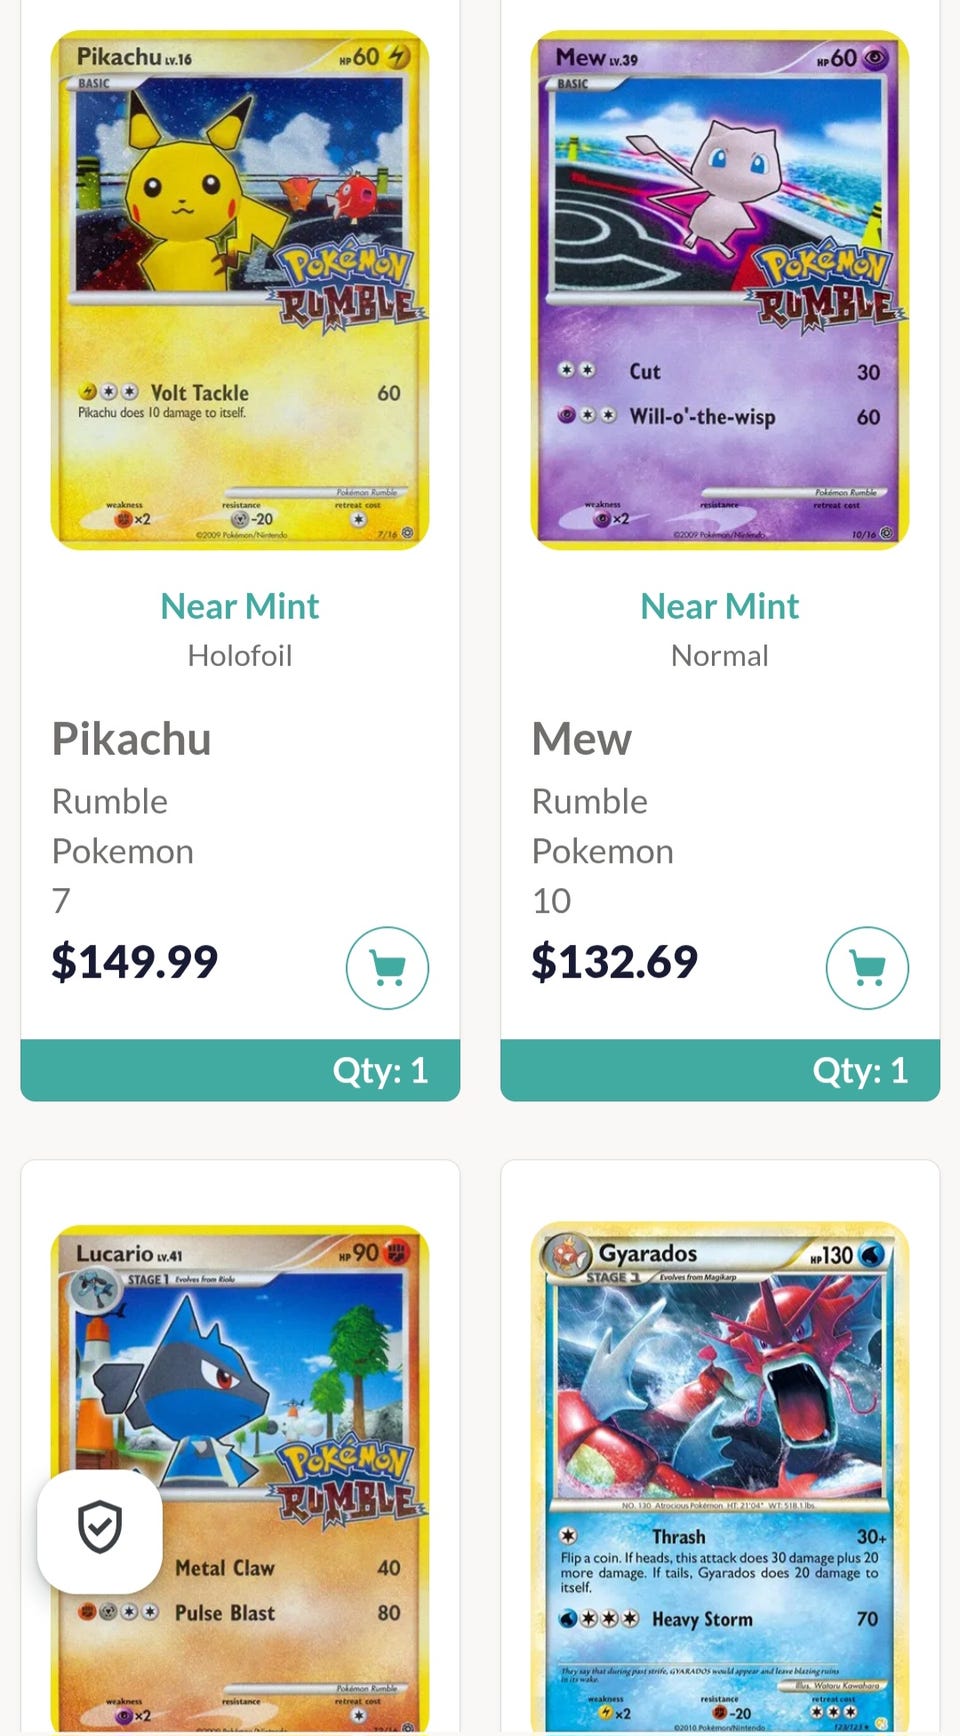This screenshot has width=960, height=1736.
Task: Open the Rumble set name under Mew
Action: (590, 801)
